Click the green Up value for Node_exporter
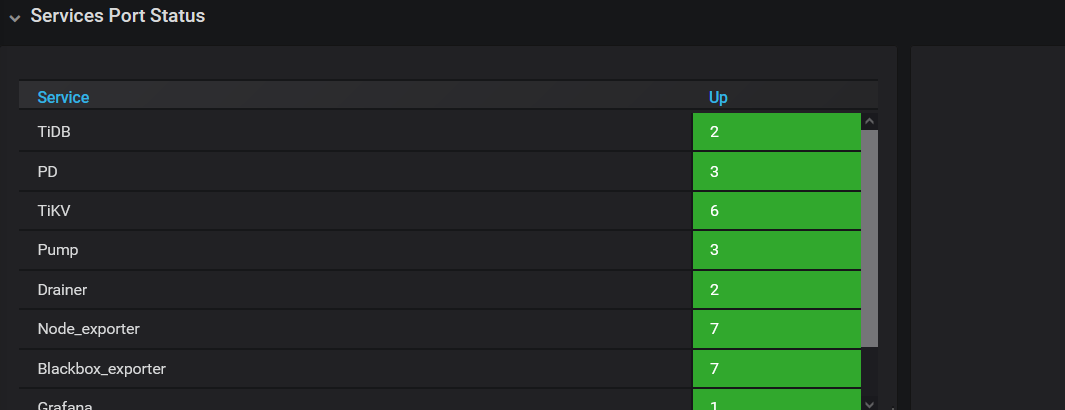This screenshot has width=1065, height=410. 776,329
